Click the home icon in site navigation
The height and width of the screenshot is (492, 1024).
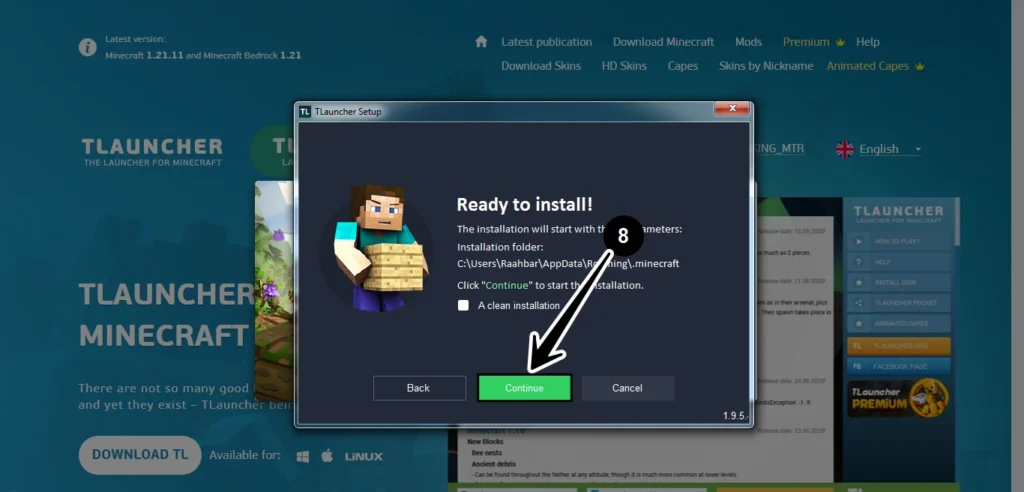(x=481, y=42)
